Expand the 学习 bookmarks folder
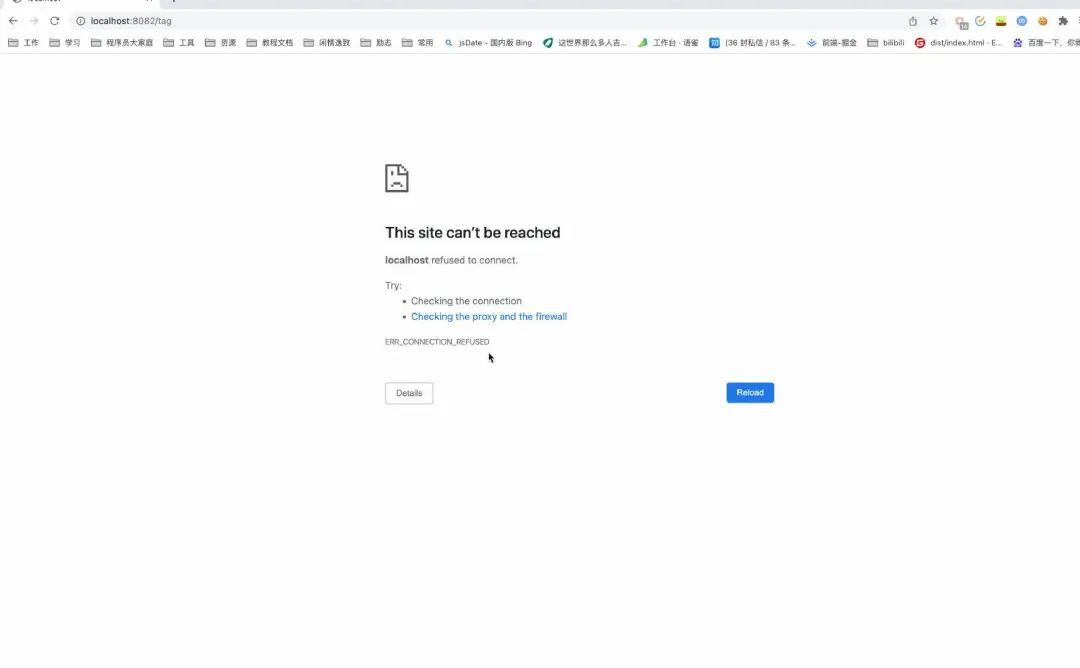This screenshot has height=668, width=1080. 65,43
